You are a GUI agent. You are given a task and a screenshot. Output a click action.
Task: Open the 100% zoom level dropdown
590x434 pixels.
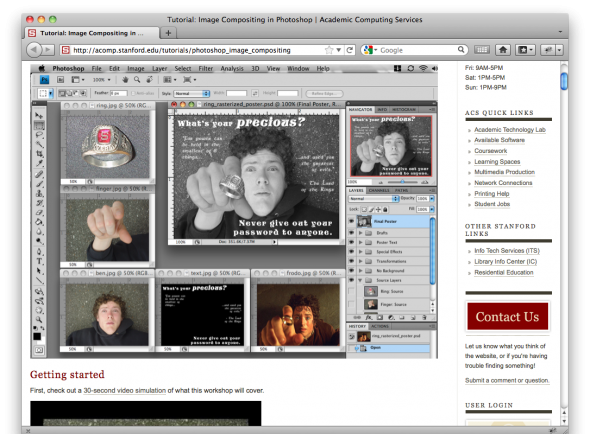click(x=102, y=79)
